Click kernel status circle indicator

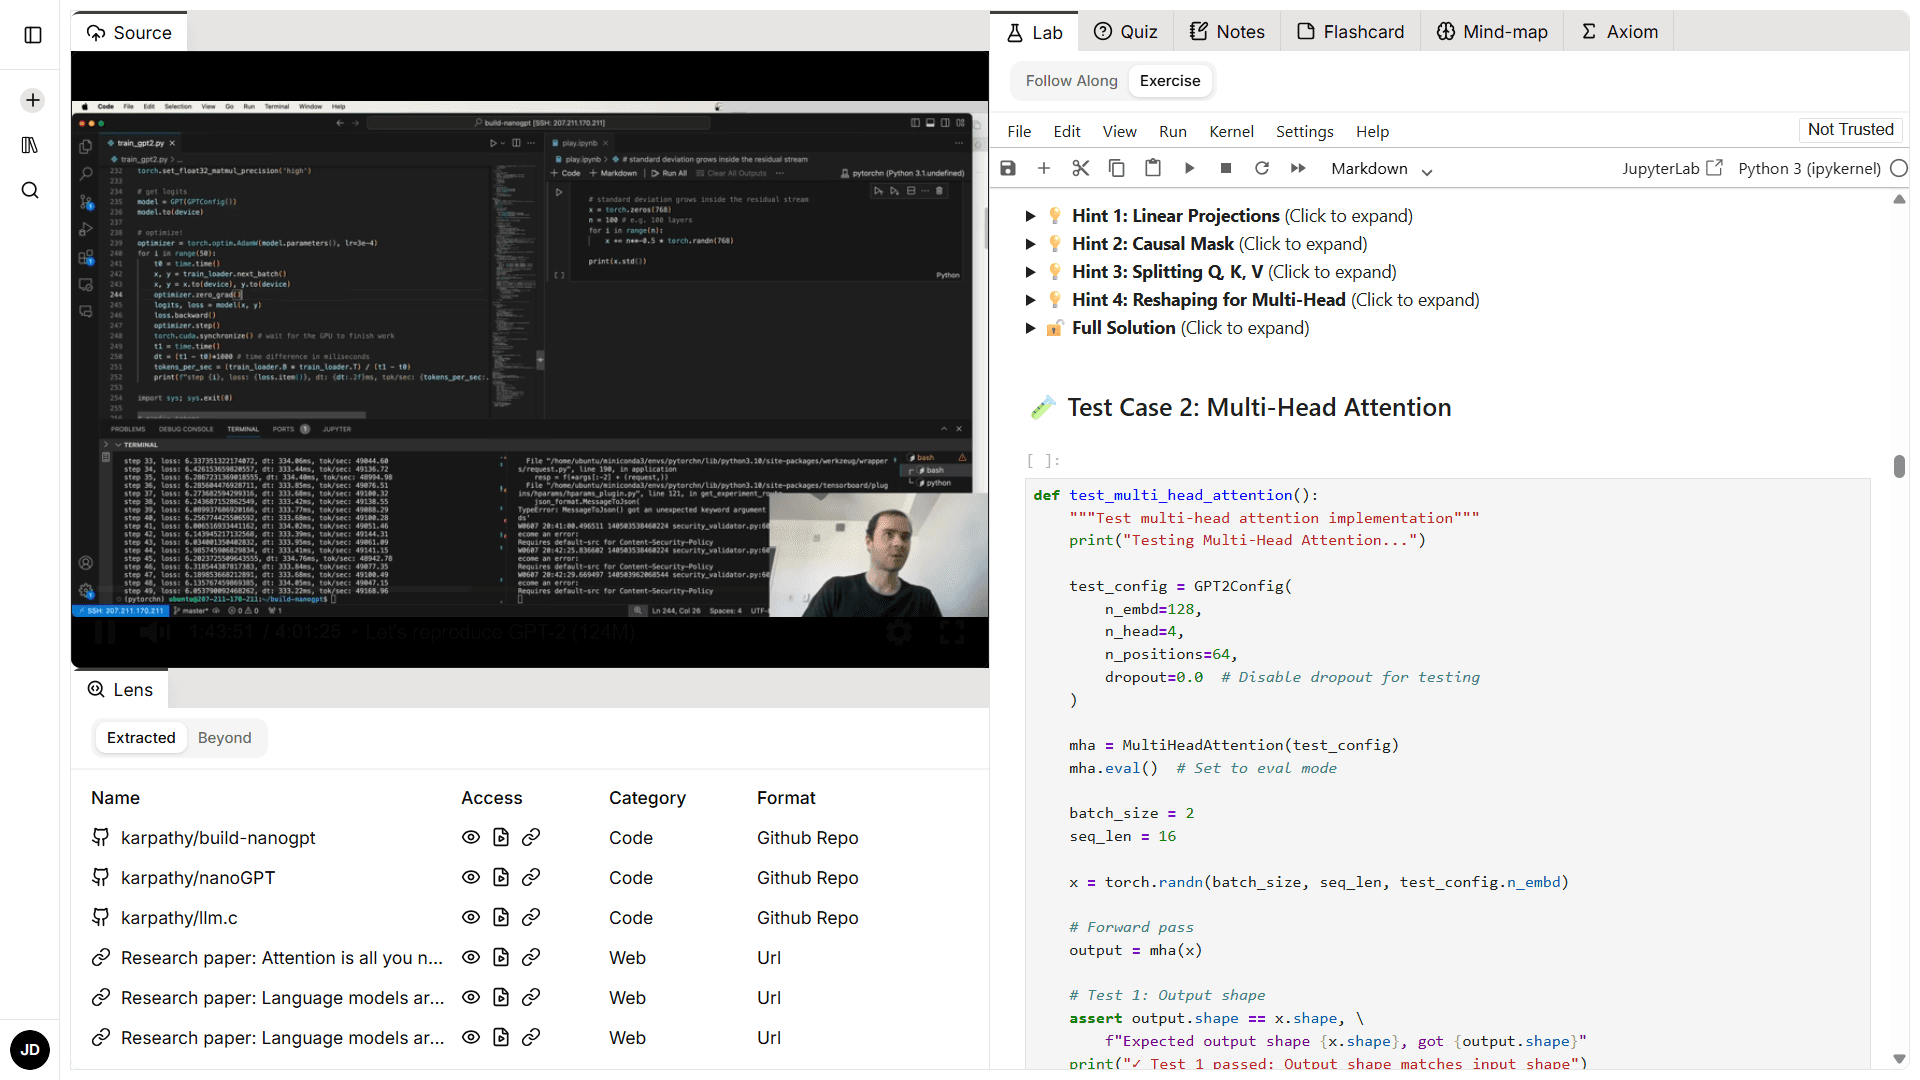[x=1899, y=168]
